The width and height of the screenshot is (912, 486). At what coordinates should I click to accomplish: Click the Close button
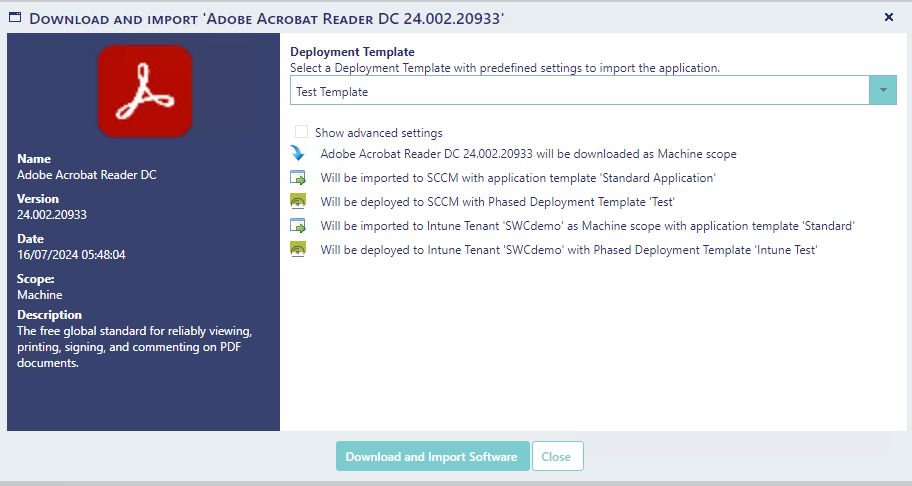click(557, 456)
